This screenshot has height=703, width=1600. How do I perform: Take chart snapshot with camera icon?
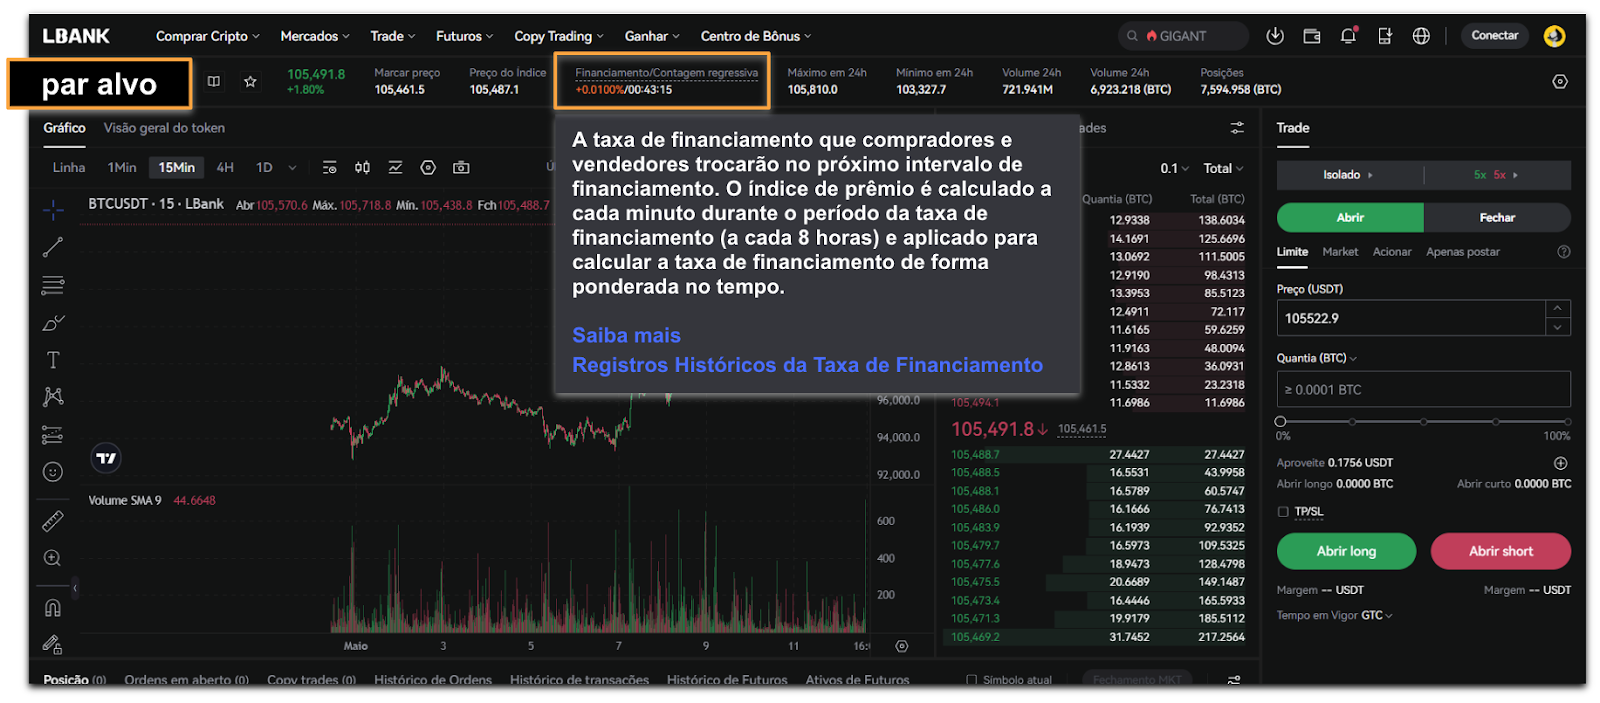point(461,168)
